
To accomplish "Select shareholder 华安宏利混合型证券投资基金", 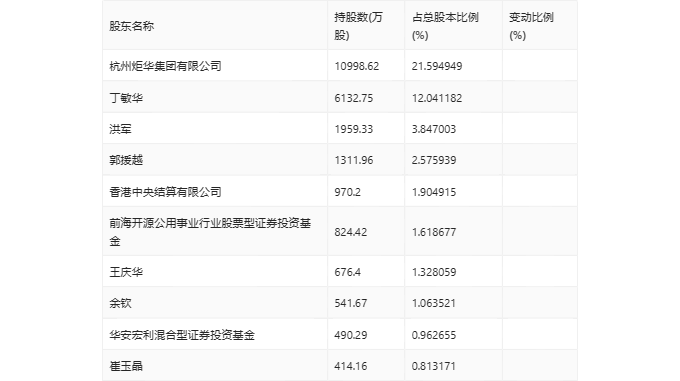I will pyautogui.click(x=182, y=335).
